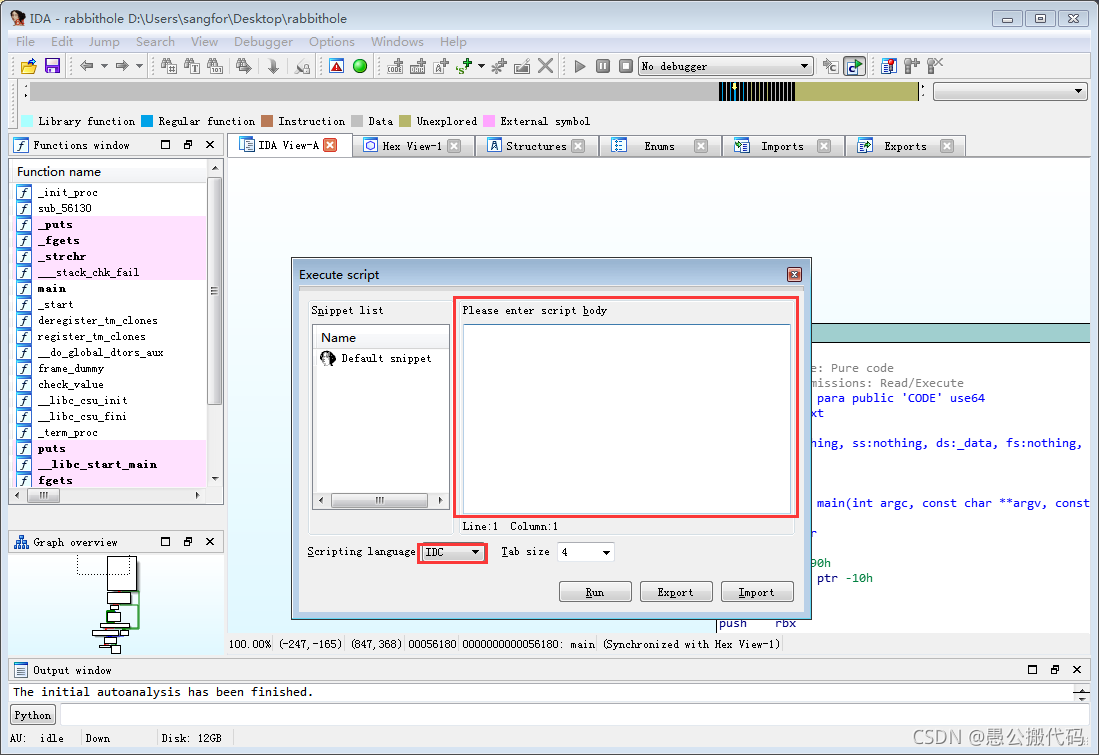Image resolution: width=1099 pixels, height=755 pixels.
Task: Click the asterisk plus array icon
Action: (499, 67)
